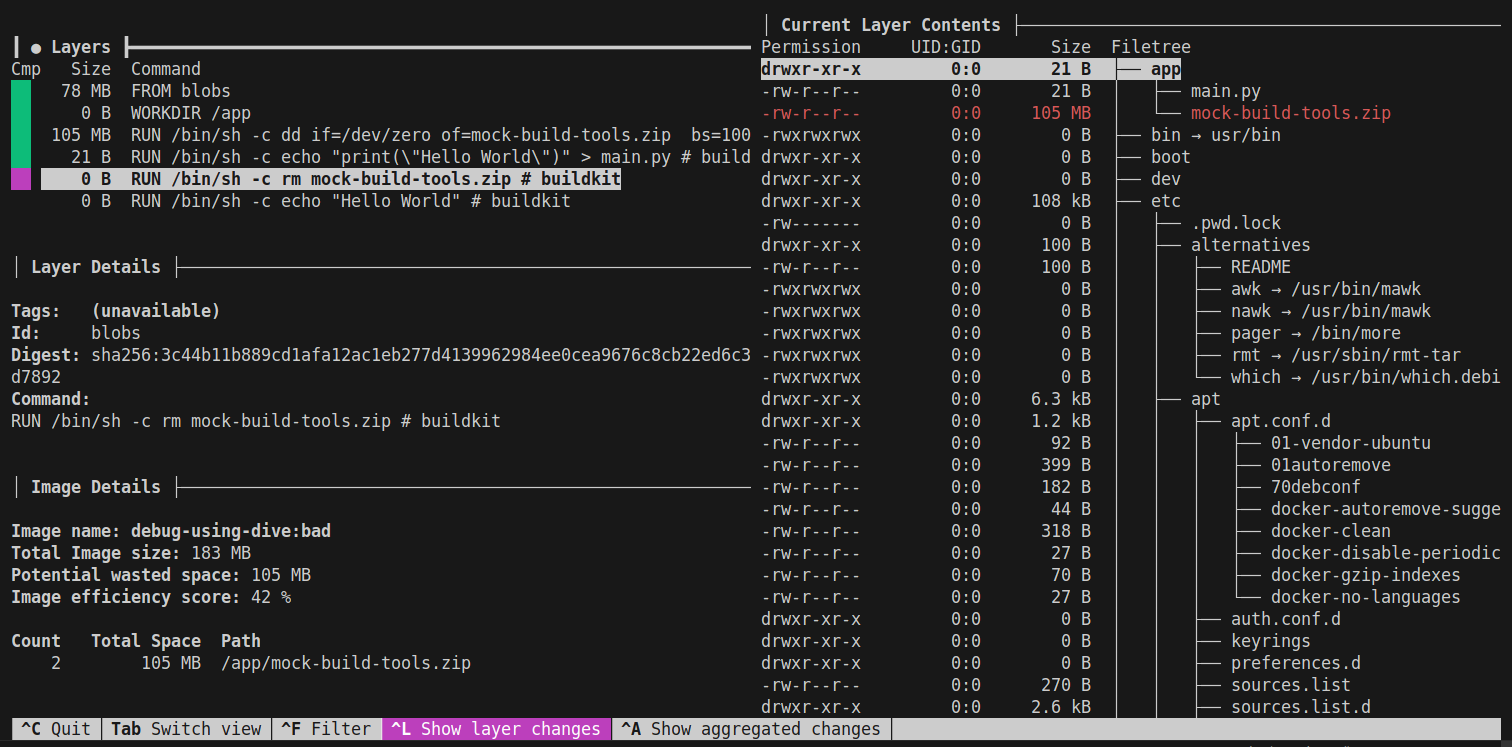Select docker-disable-periodic file

click(x=1385, y=553)
